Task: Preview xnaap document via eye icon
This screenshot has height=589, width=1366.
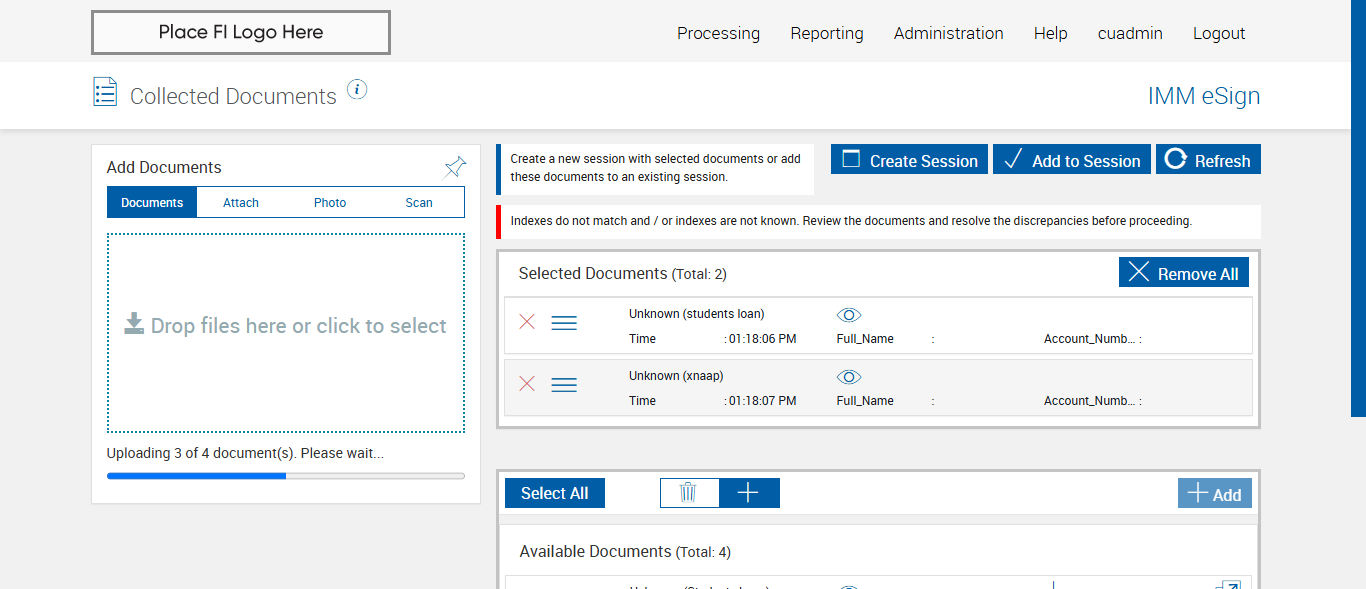Action: [848, 377]
